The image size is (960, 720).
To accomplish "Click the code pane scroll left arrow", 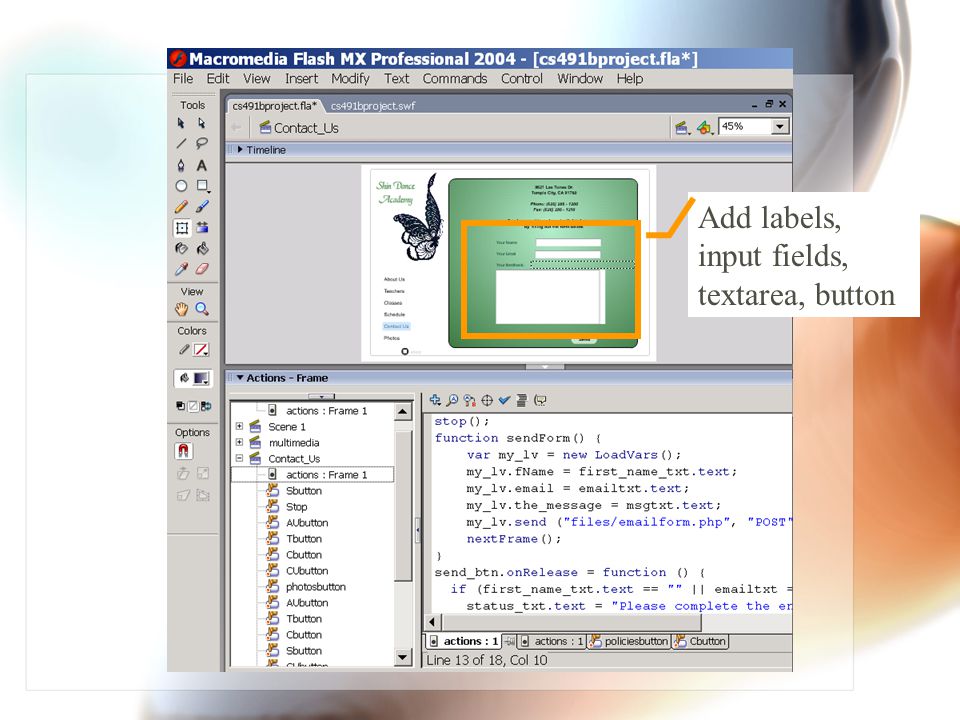I will [x=432, y=622].
